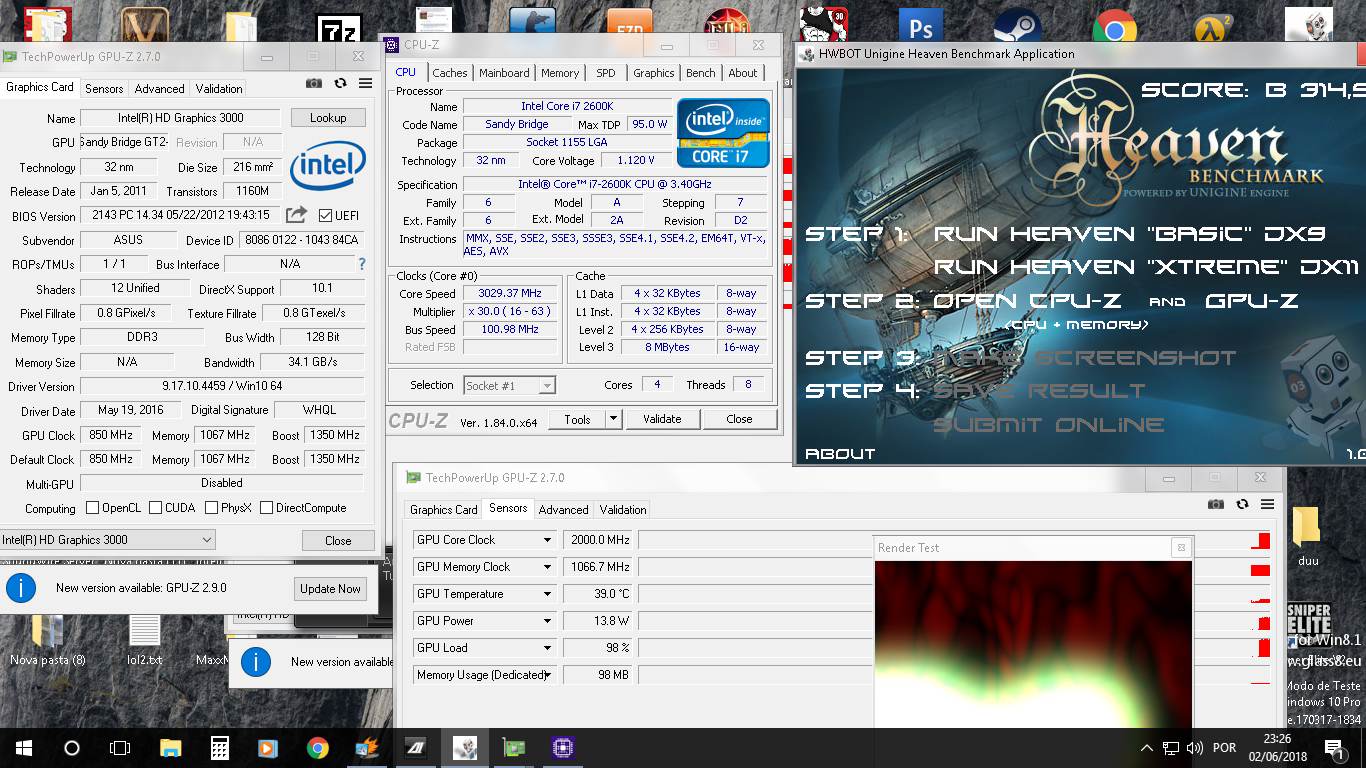
Task: Toggle OpenCL checkbox
Action: 92,508
